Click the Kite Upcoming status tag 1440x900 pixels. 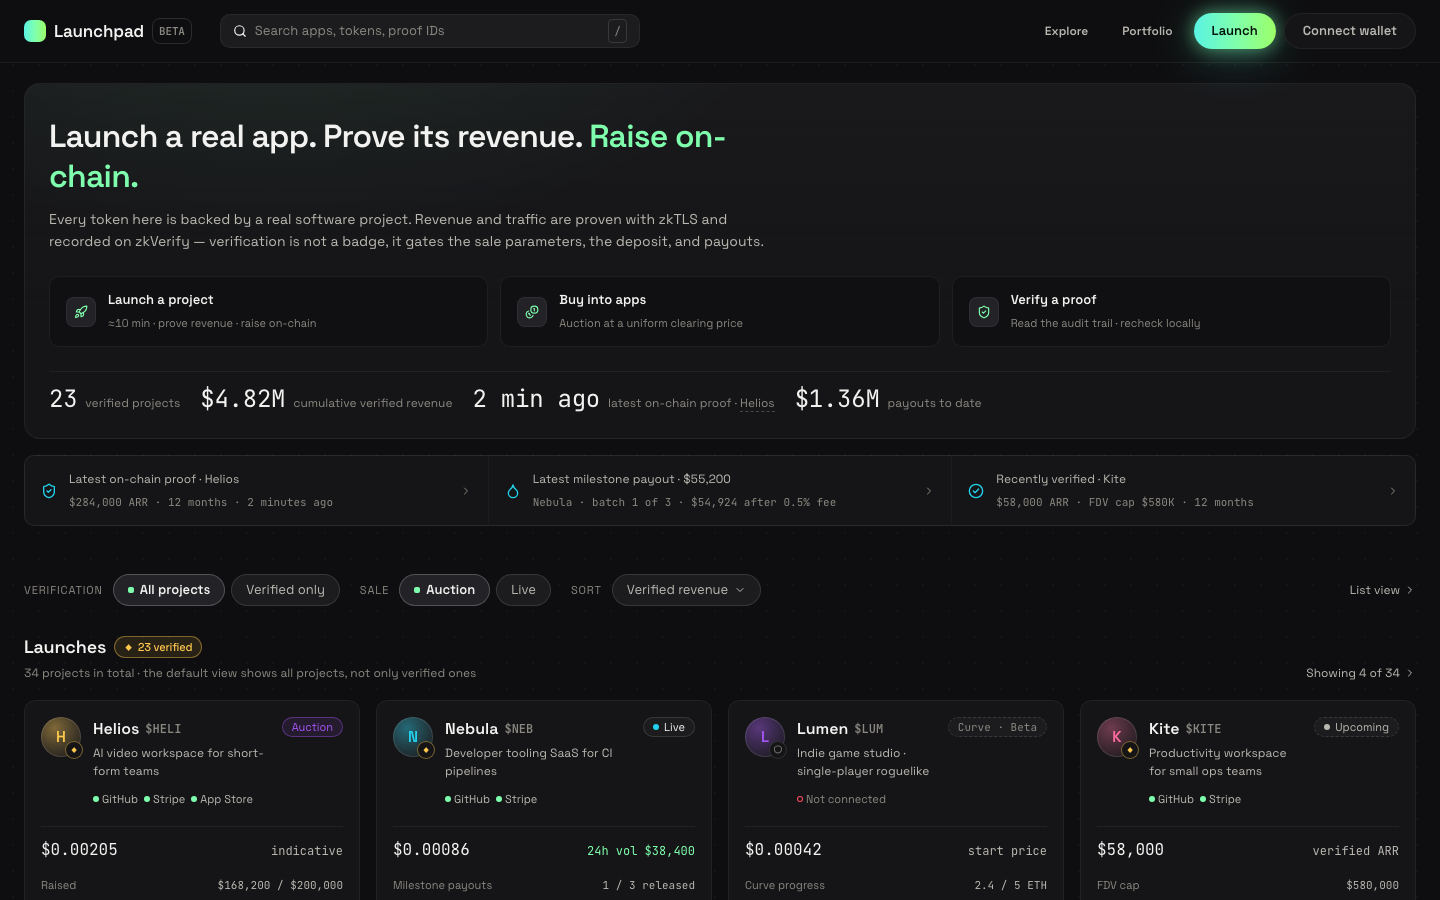1356,727
